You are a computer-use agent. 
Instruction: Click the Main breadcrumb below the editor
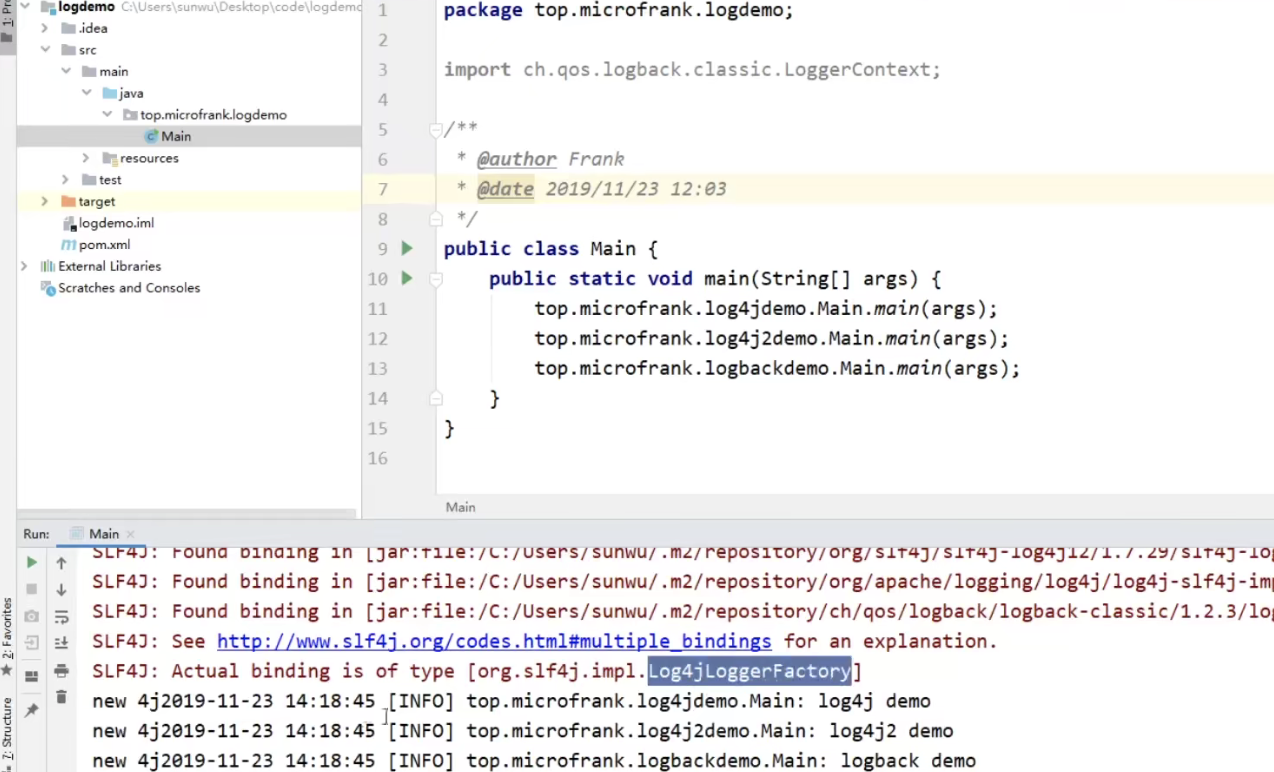pyautogui.click(x=460, y=507)
